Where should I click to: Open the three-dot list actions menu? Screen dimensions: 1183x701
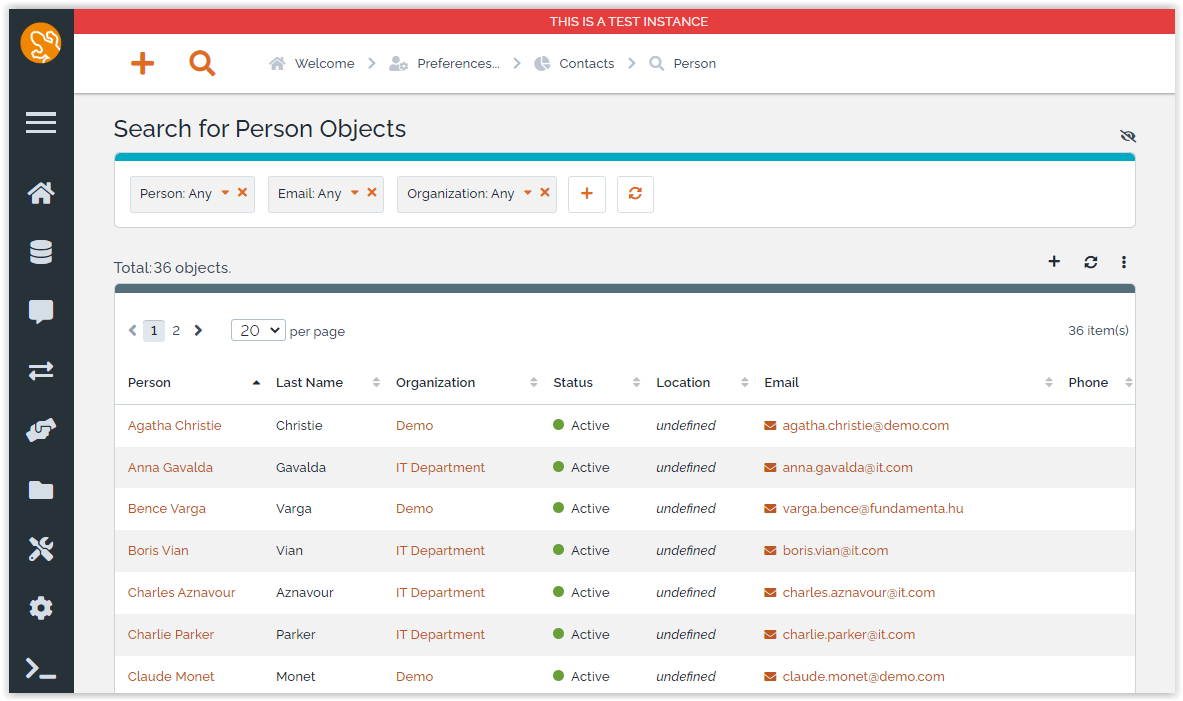(x=1124, y=262)
